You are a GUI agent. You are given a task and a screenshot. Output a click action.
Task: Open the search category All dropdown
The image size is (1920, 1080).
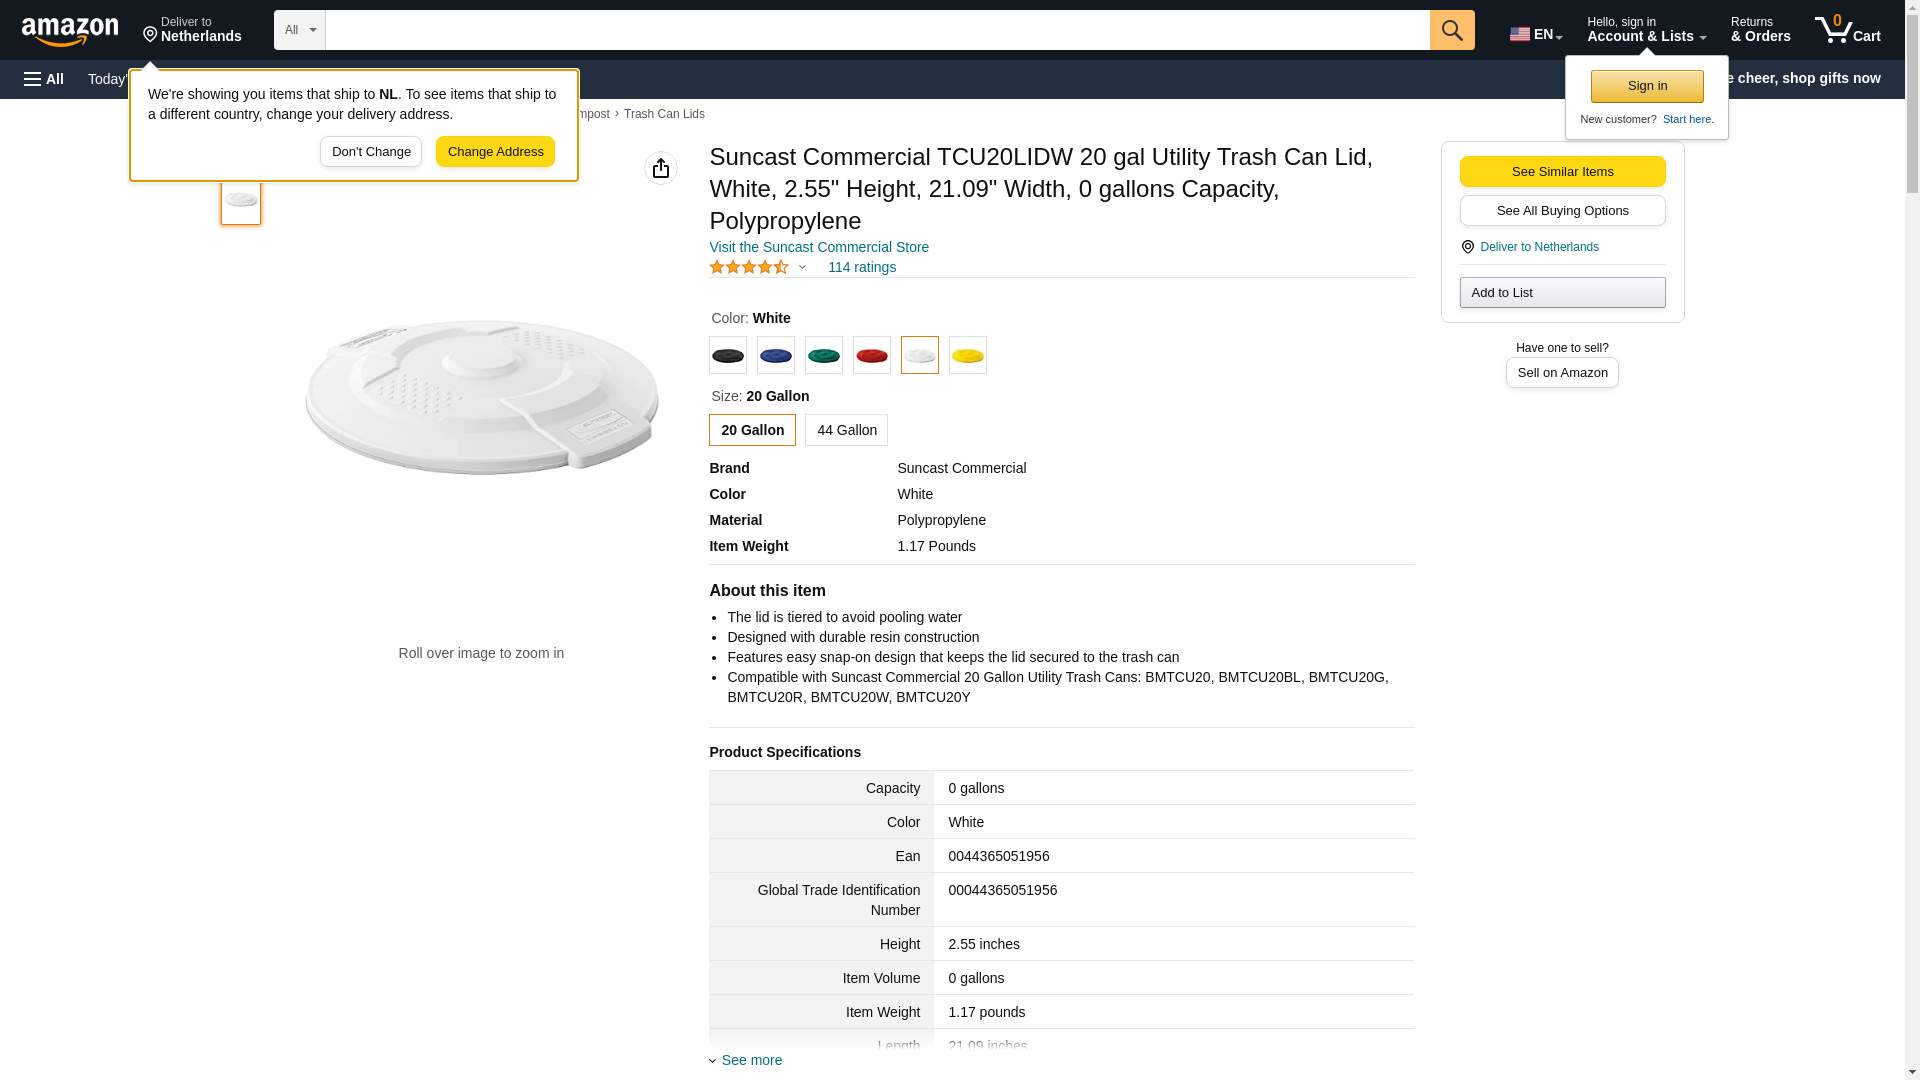coord(300,30)
